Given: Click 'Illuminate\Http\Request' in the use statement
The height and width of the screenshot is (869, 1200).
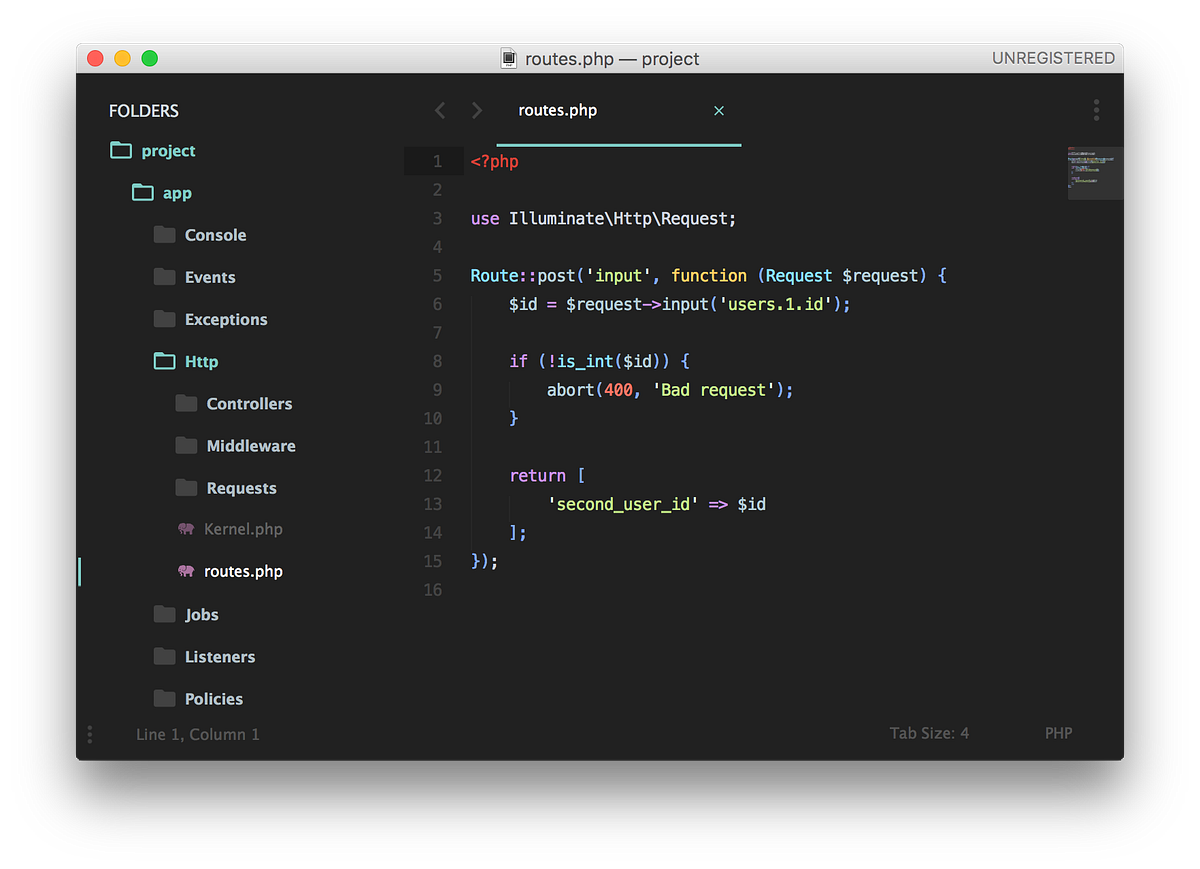Looking at the screenshot, I should (x=618, y=218).
